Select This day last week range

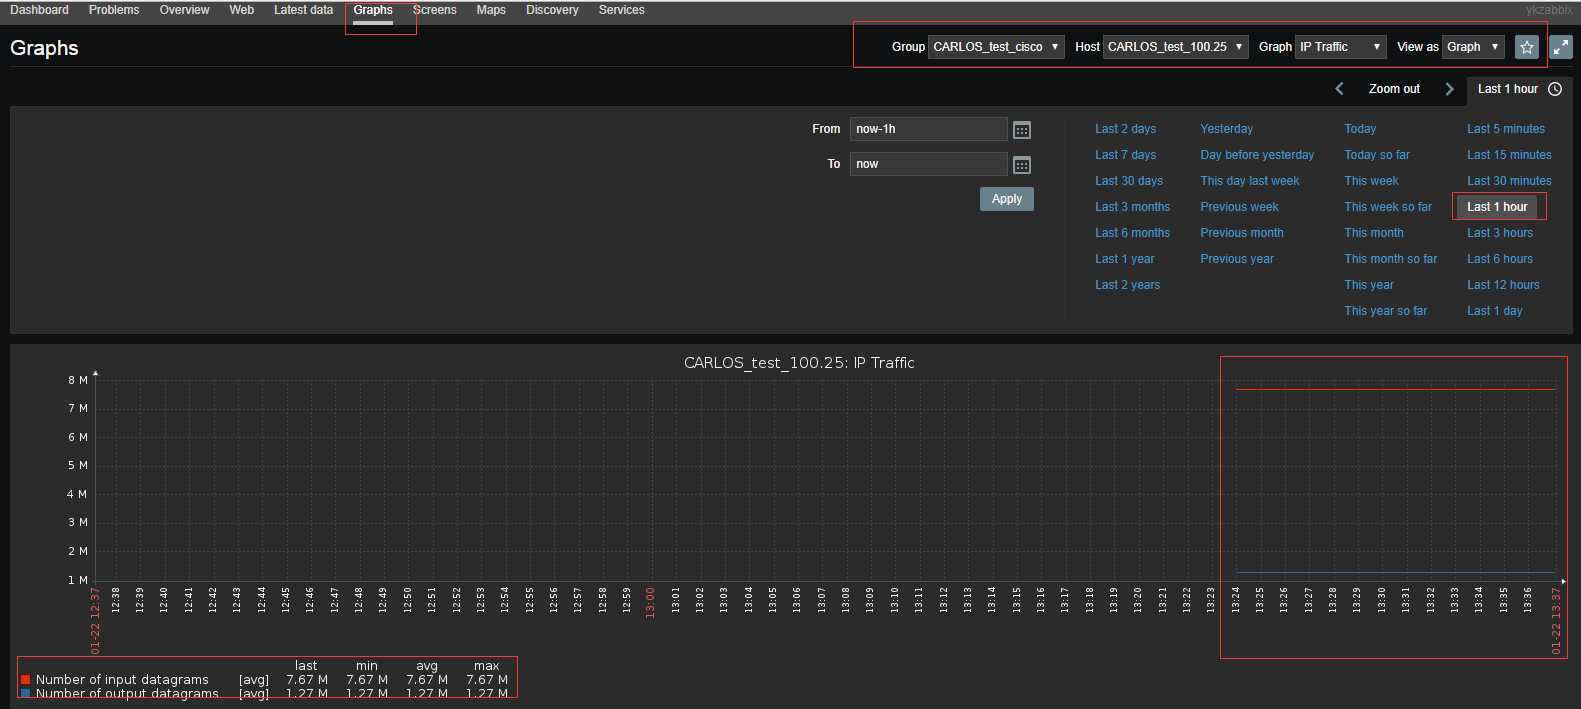coord(1250,181)
